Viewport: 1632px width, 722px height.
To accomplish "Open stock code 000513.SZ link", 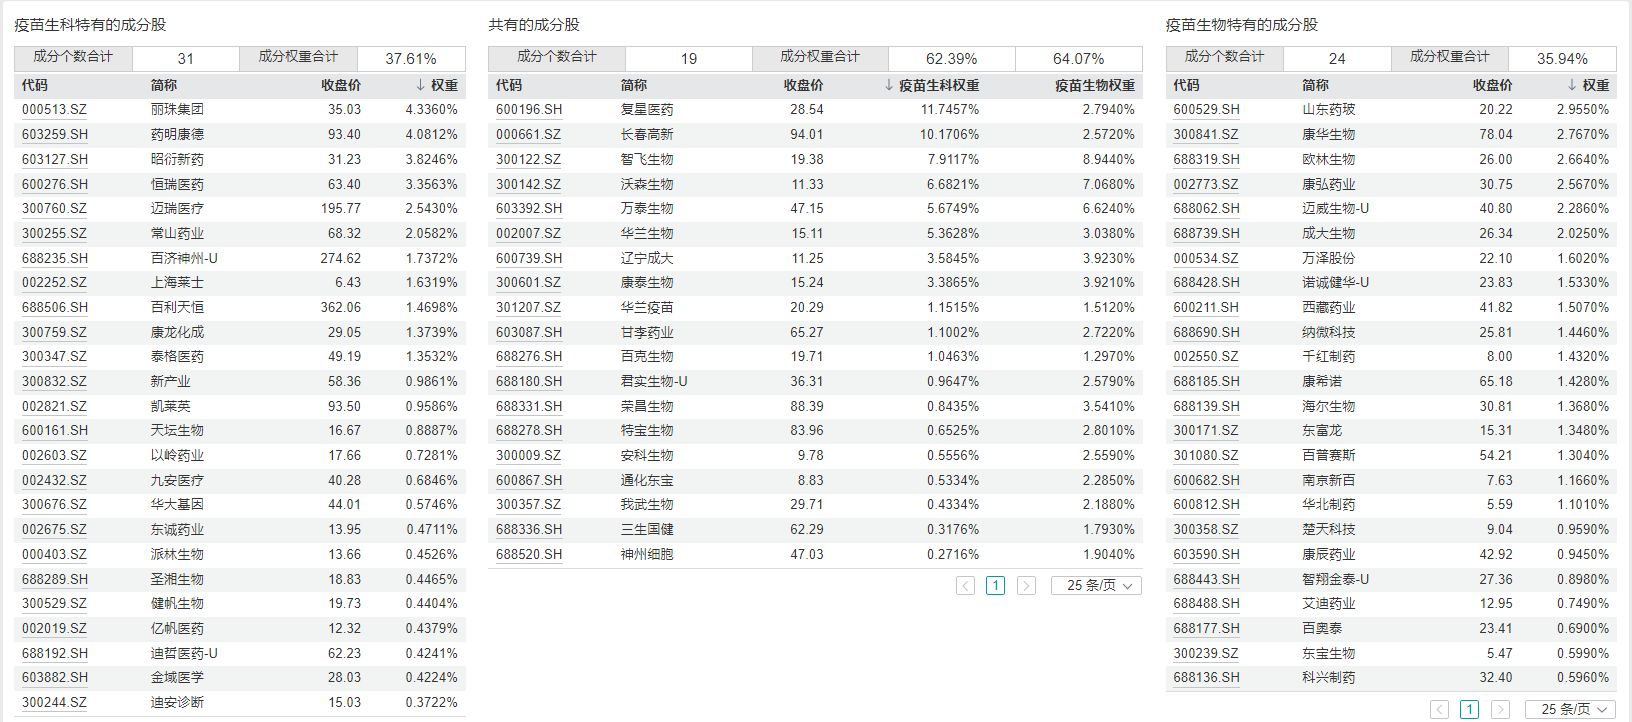I will (54, 110).
